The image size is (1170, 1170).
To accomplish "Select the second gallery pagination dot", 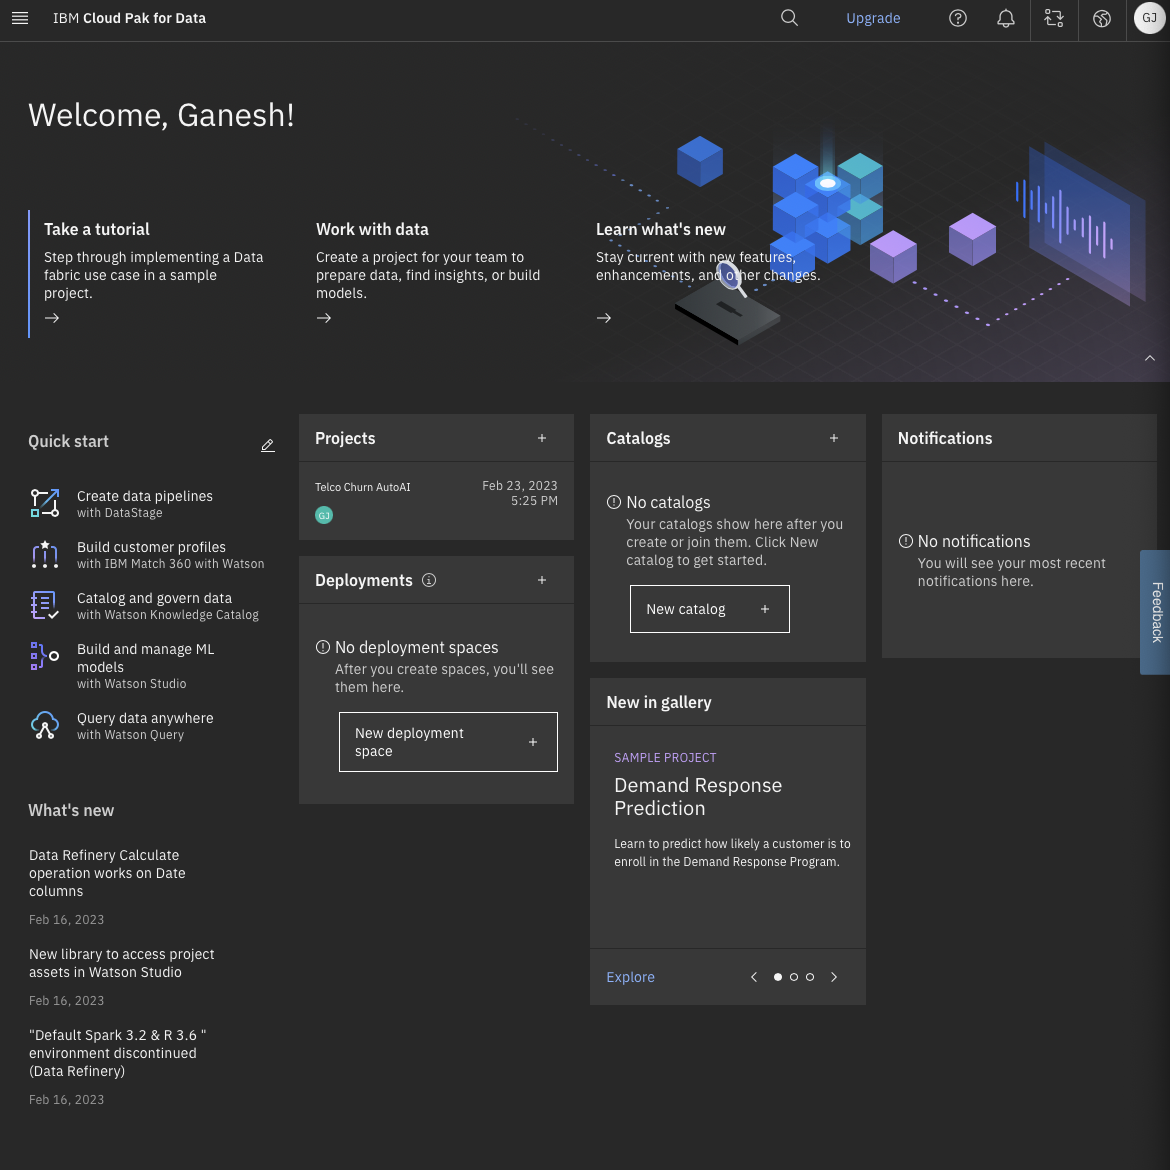I will [x=794, y=977].
